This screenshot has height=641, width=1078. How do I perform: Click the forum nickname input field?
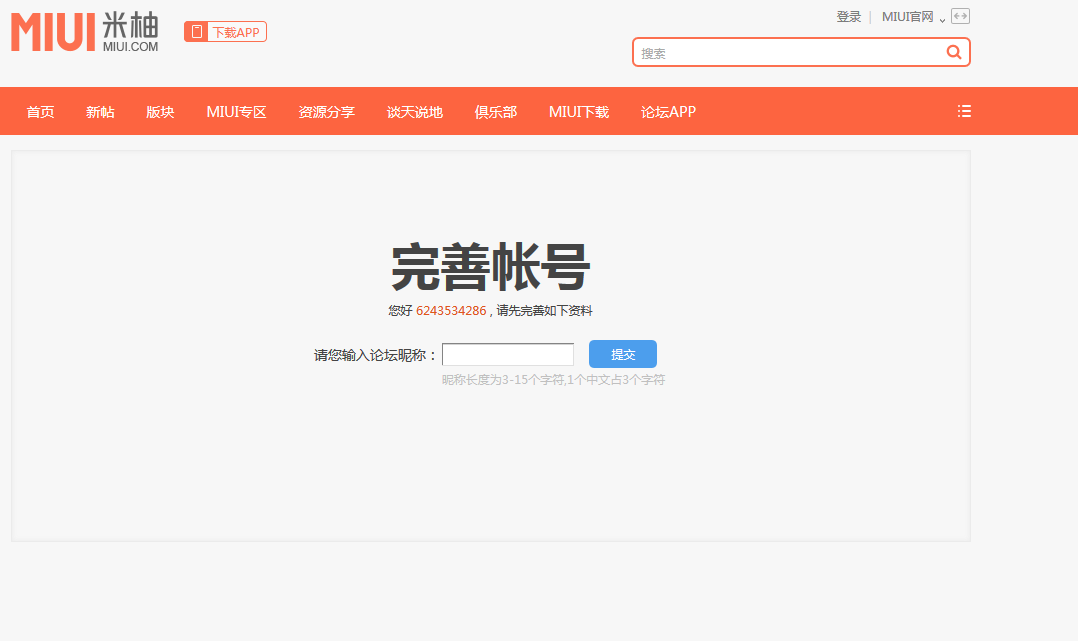pos(508,355)
